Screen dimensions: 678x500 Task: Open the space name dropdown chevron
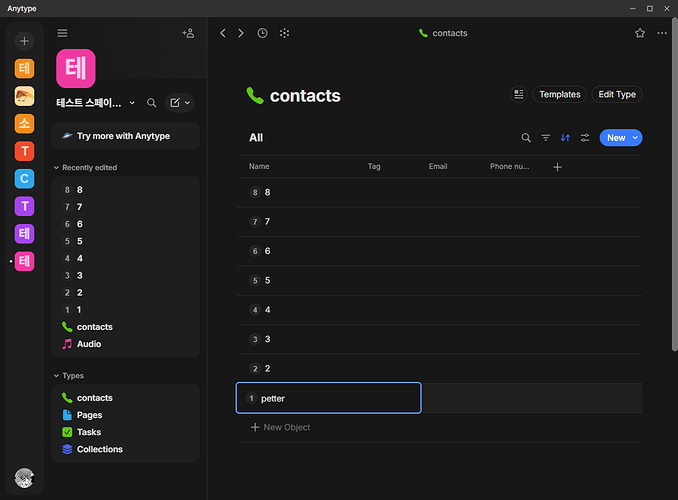pyautogui.click(x=132, y=103)
